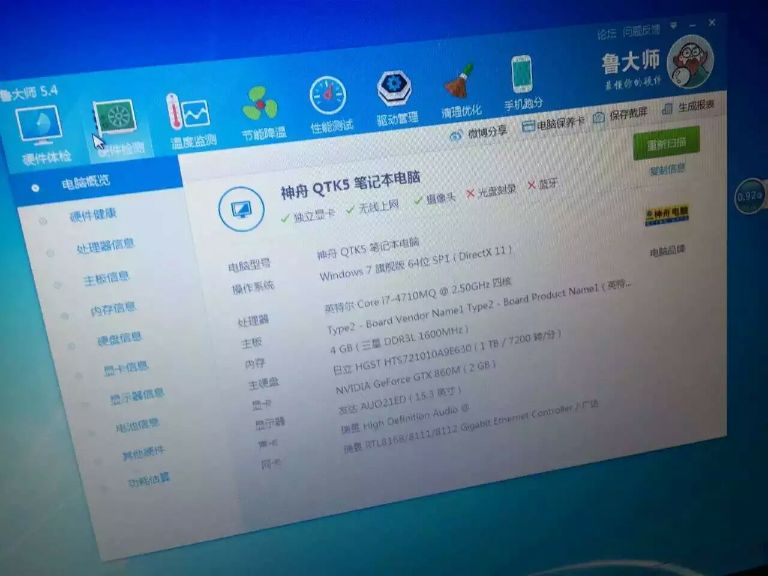Click the 无线上网 check indicator
Image resolution: width=768 pixels, height=576 pixels.
tap(372, 208)
